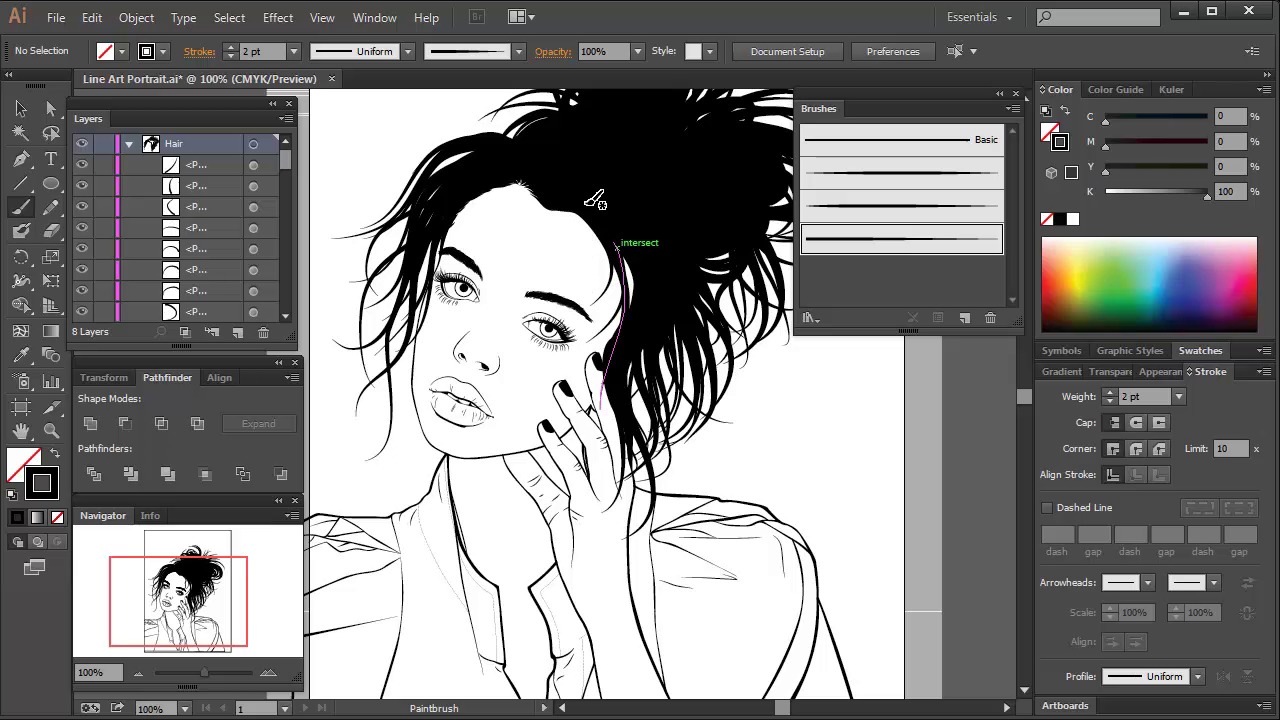
Task: Select the Round Join corner option
Action: pyautogui.click(x=1136, y=449)
